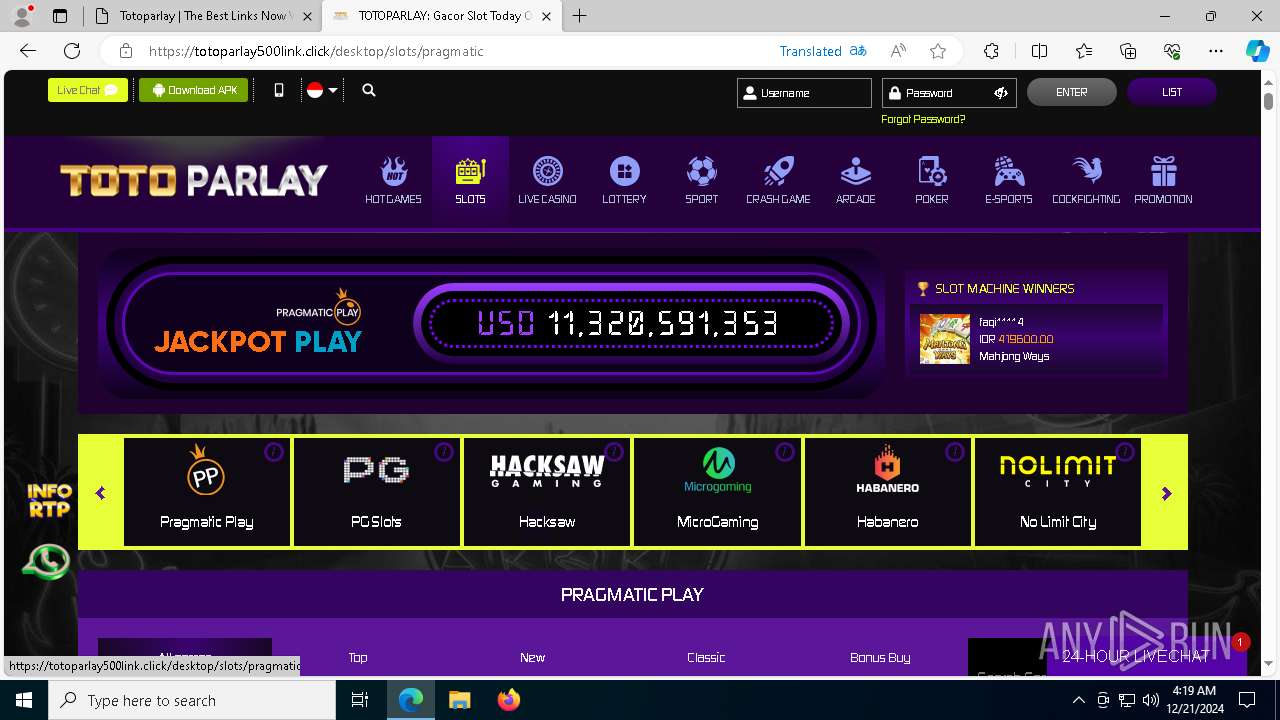Focus the Username input field

point(804,93)
